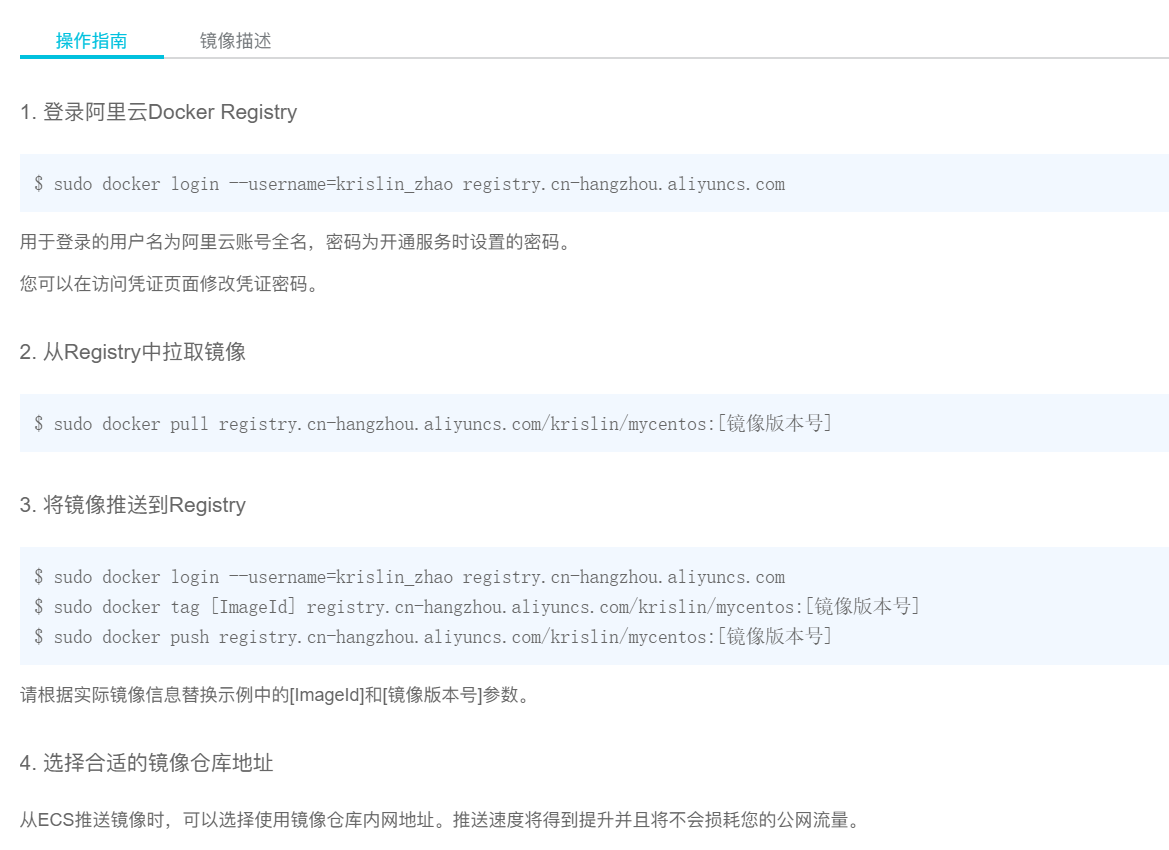The width and height of the screenshot is (1169, 850).
Task: Click the sentence about 阿里云账号全名 login username
Action: point(298,243)
